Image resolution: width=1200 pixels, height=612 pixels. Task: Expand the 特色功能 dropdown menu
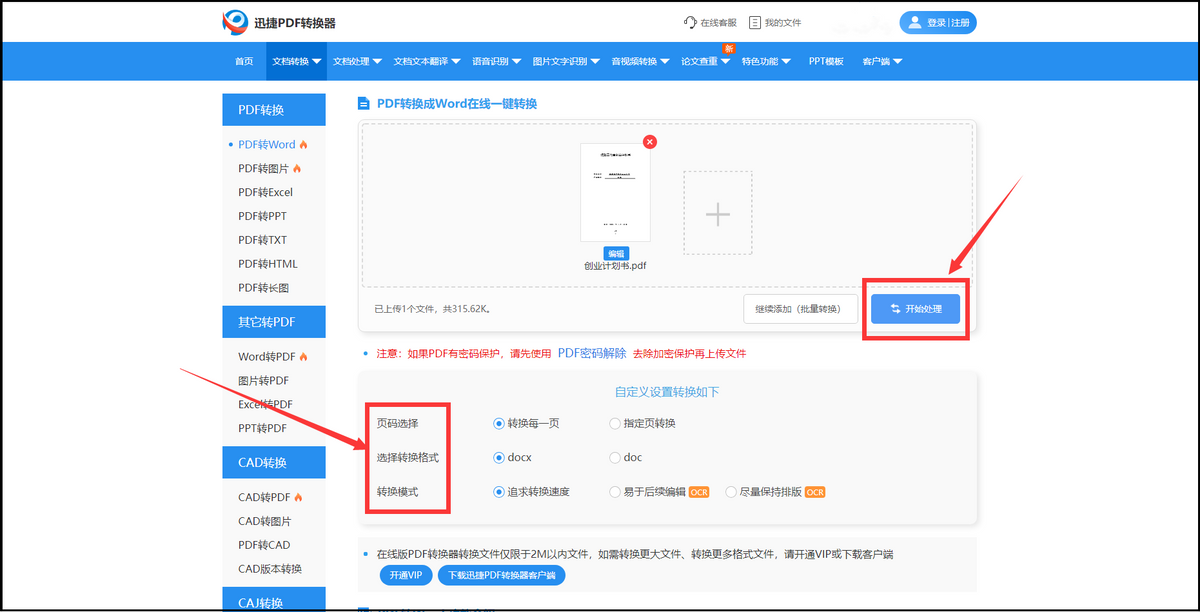766,61
